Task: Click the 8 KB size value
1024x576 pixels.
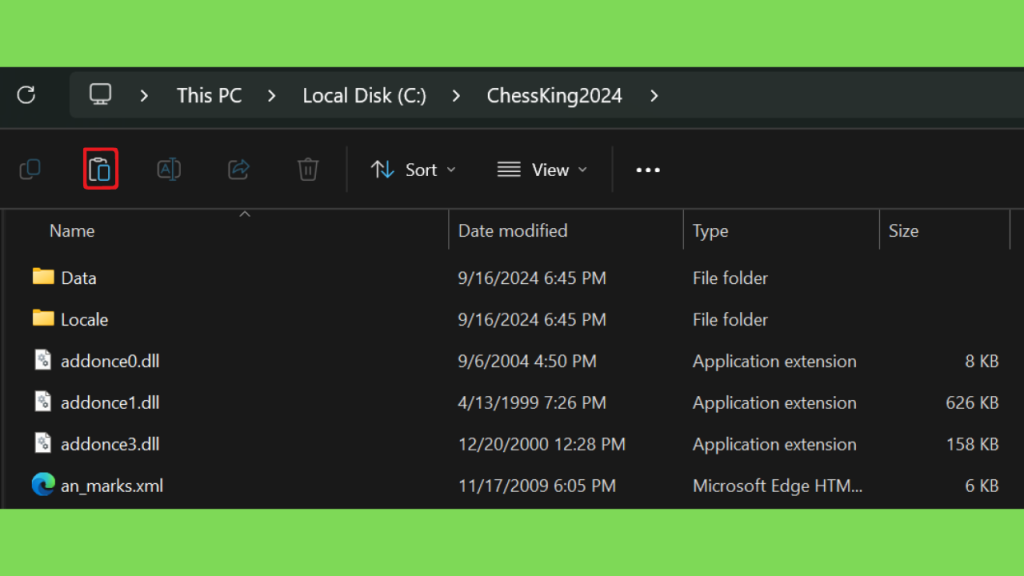Action: [x=982, y=361]
